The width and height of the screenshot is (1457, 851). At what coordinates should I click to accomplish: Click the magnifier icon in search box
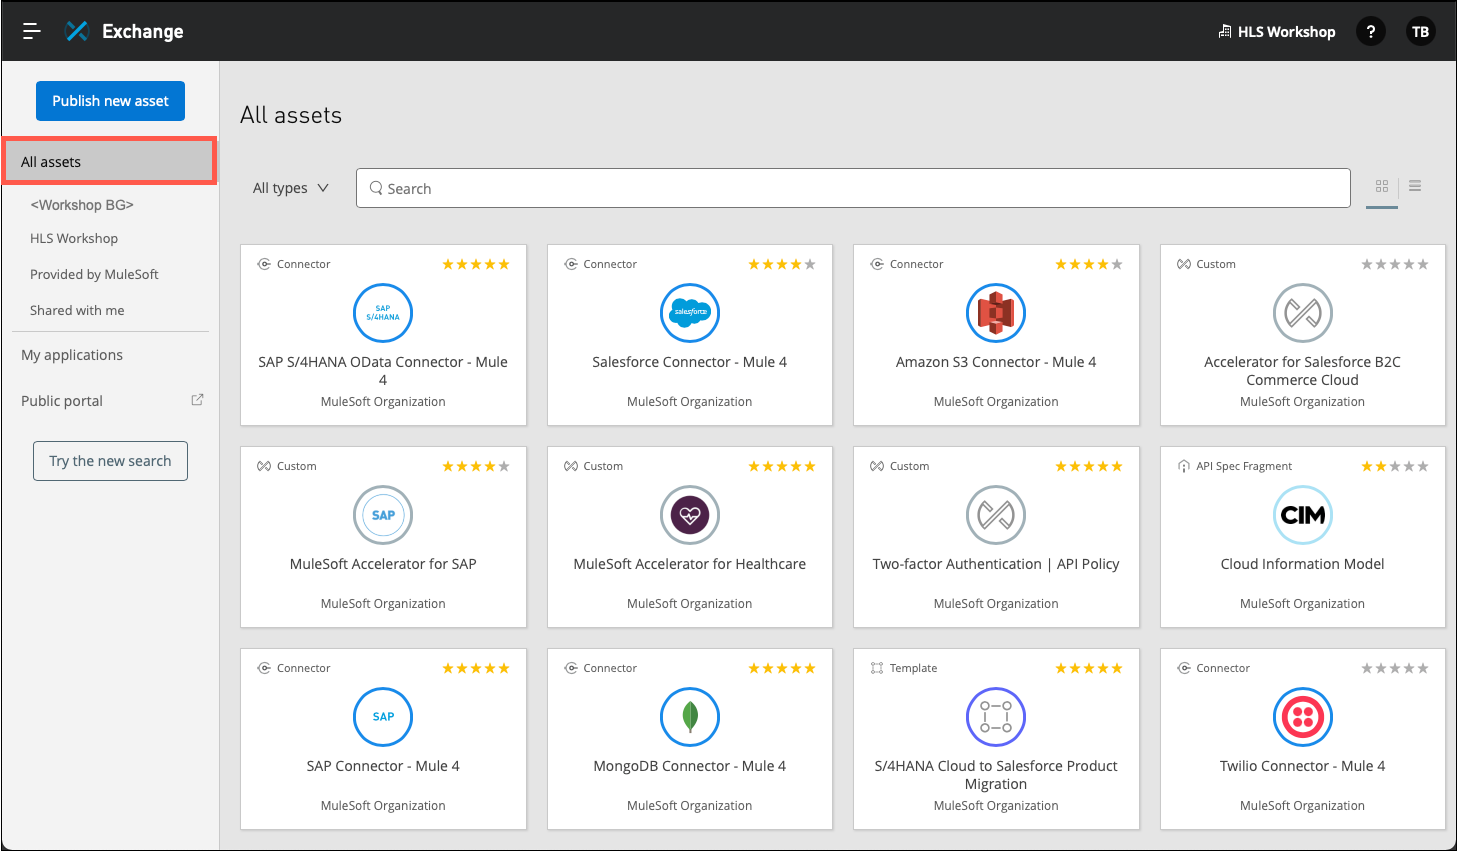coord(376,188)
